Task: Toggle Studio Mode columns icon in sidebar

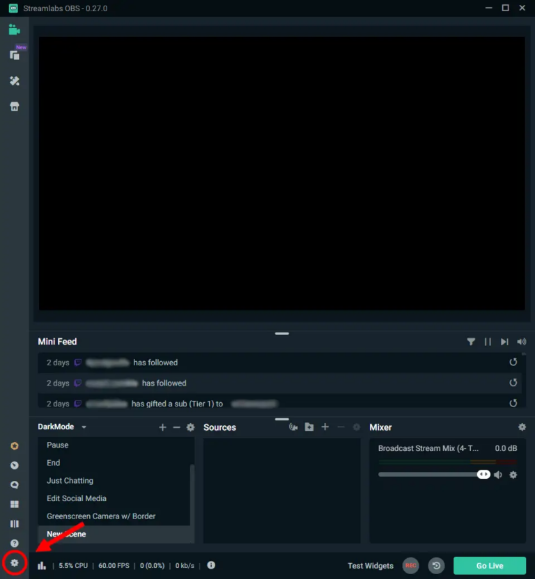Action: 14,524
